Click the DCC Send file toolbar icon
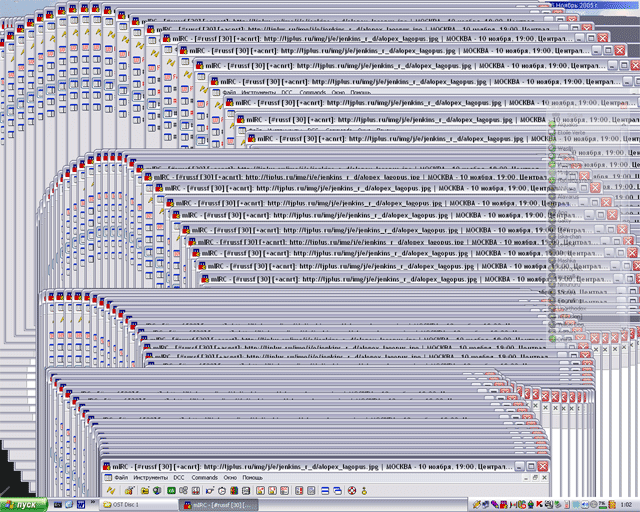The height and width of the screenshot is (512, 640). (x=260, y=490)
